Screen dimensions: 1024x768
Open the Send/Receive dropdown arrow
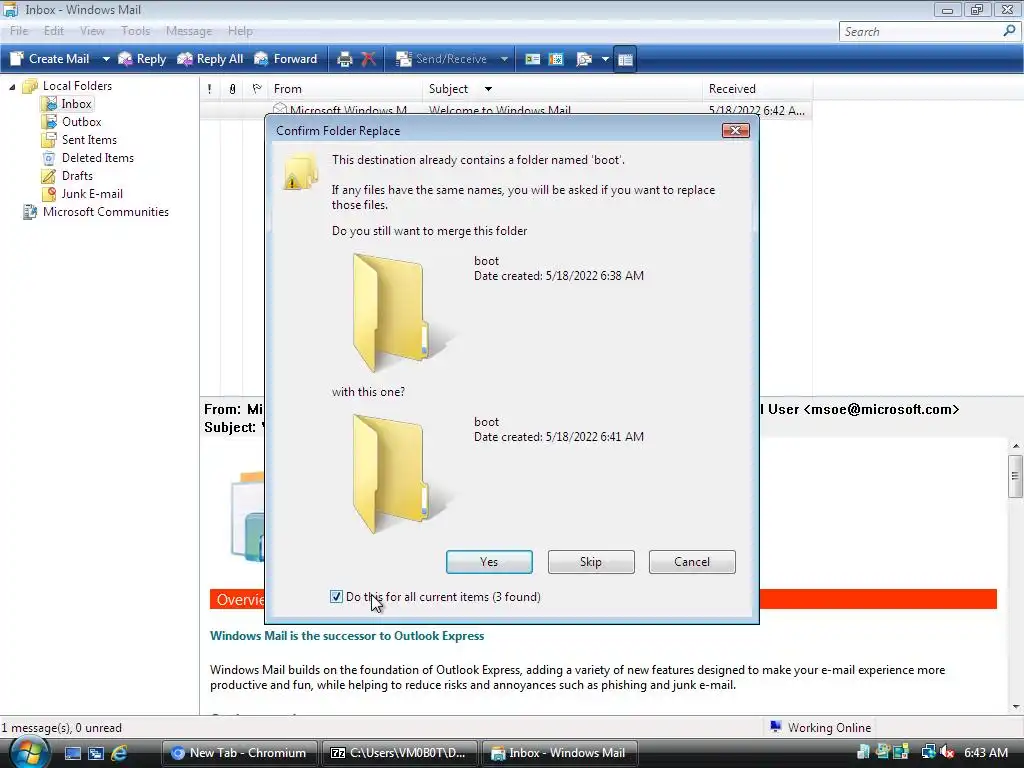(504, 59)
